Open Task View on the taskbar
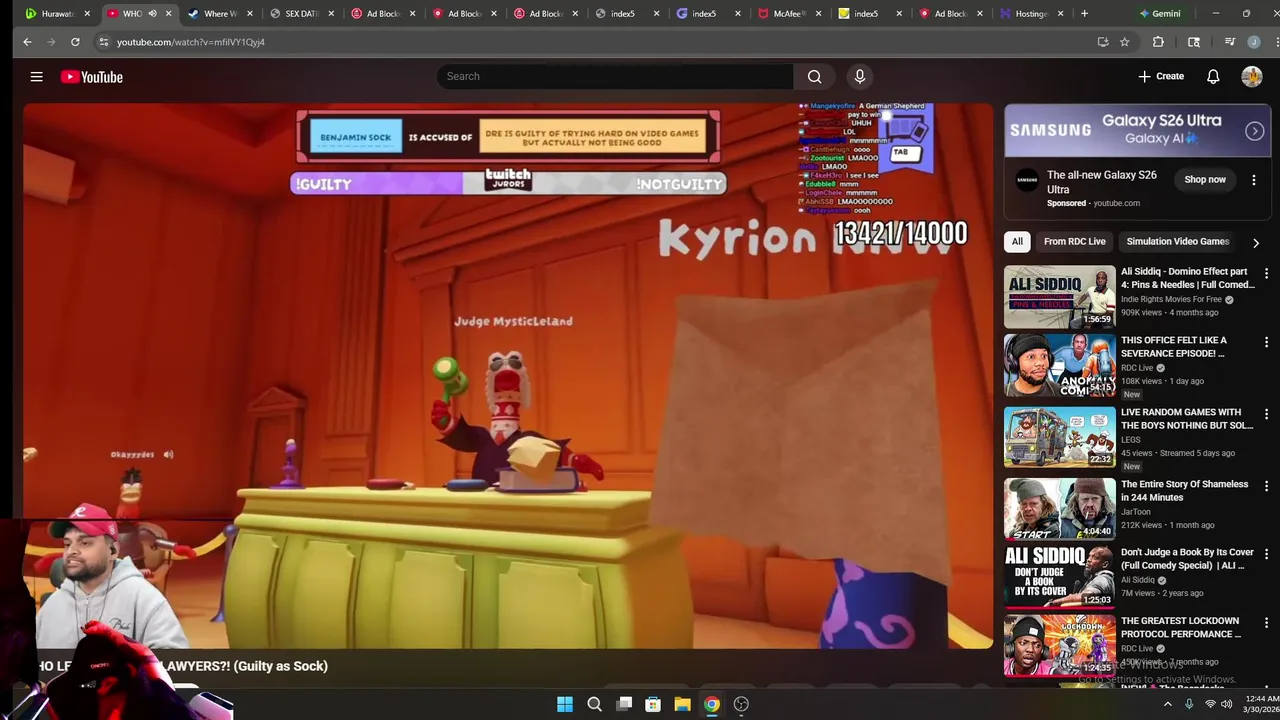 [624, 704]
